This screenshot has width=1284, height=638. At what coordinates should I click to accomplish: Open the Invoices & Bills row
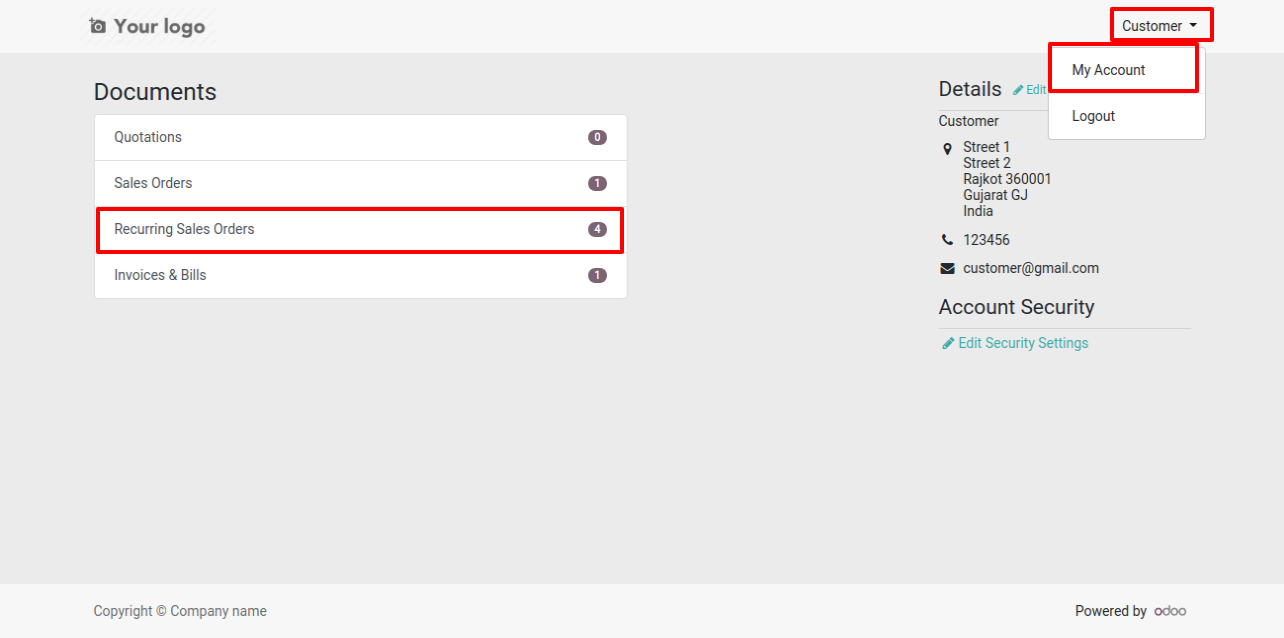point(361,276)
